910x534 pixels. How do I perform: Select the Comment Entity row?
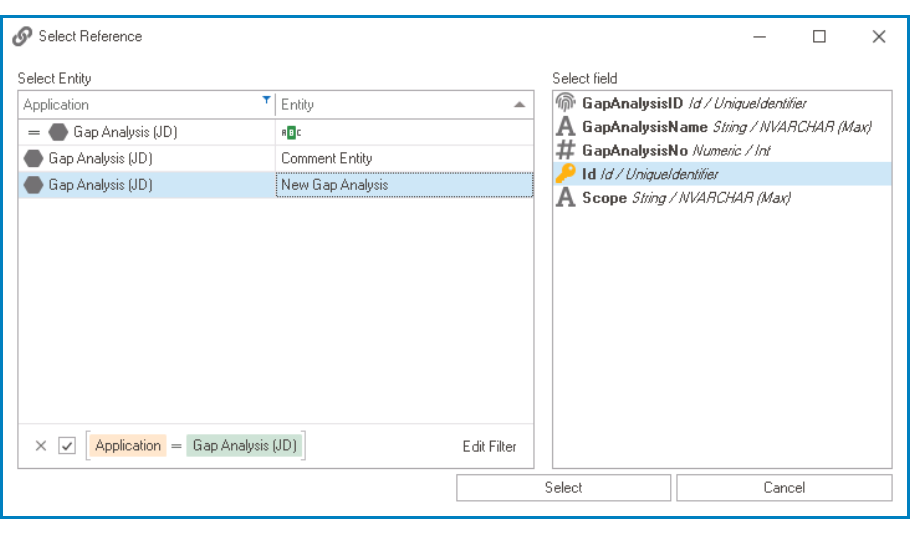click(x=327, y=158)
